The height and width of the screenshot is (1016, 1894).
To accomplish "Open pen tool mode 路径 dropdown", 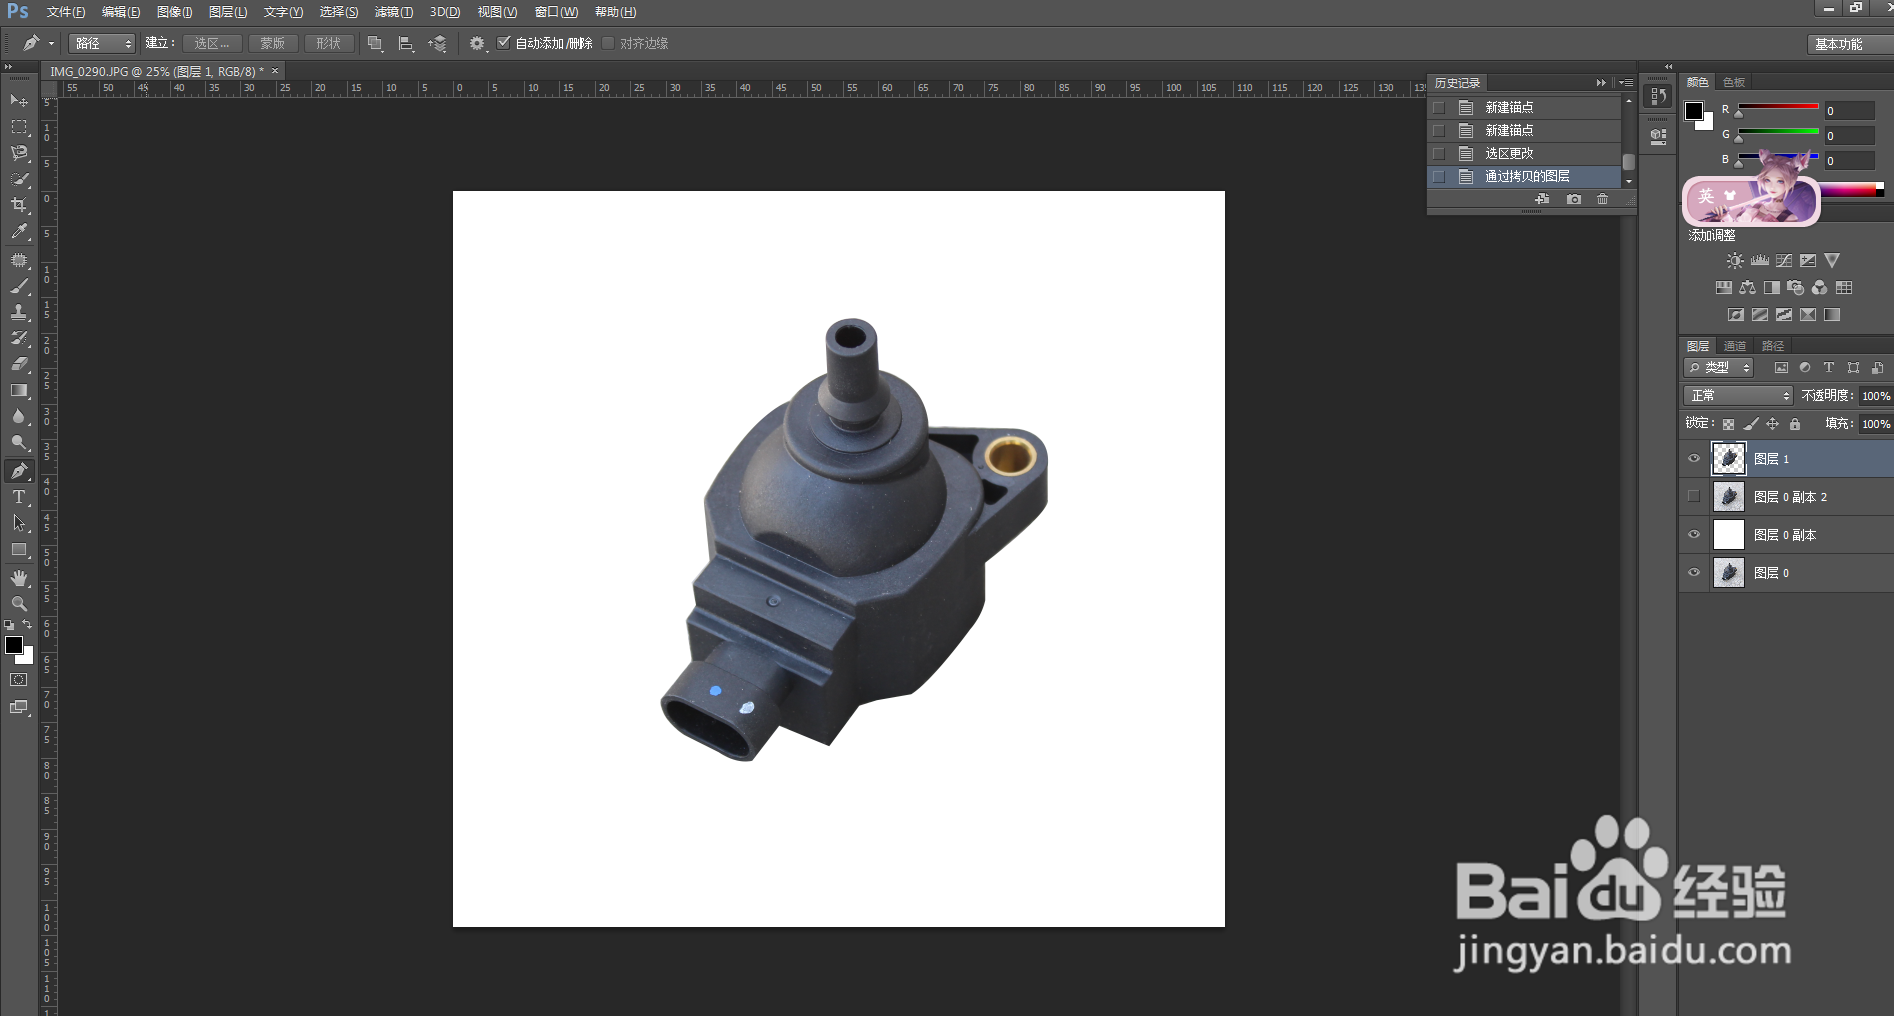I will [x=102, y=43].
